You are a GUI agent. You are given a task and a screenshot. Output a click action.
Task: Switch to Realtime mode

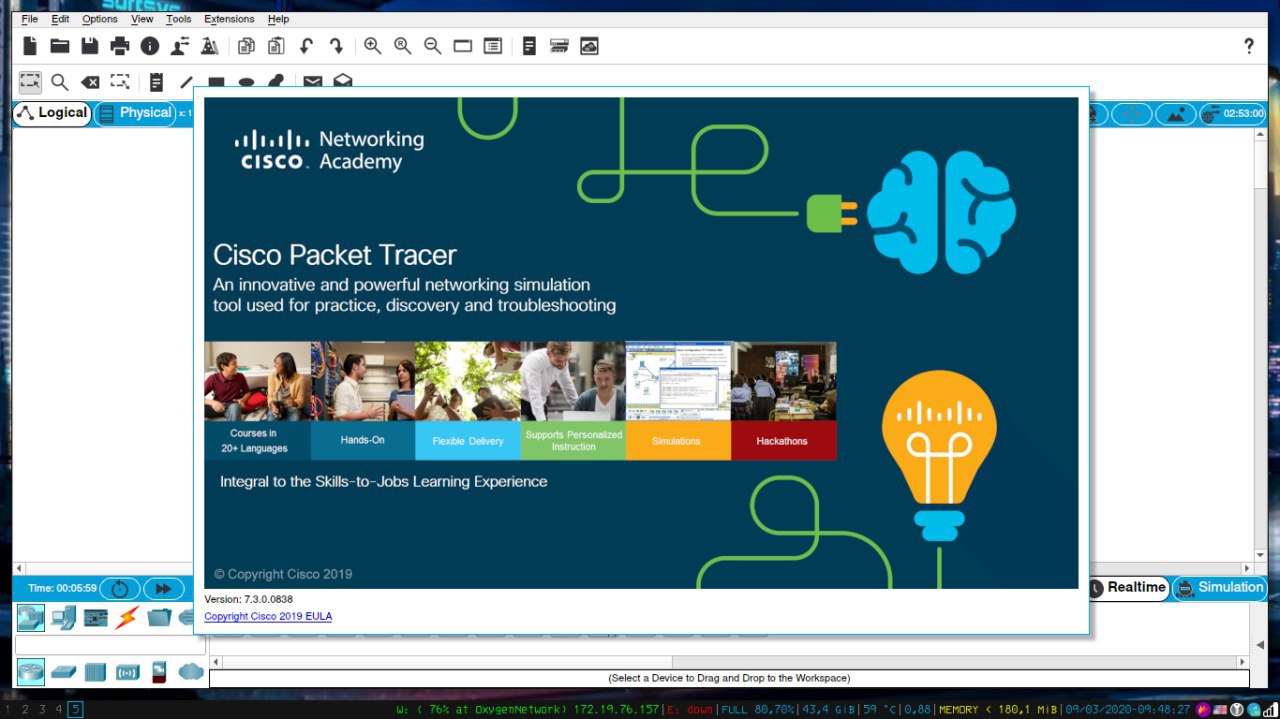1128,588
